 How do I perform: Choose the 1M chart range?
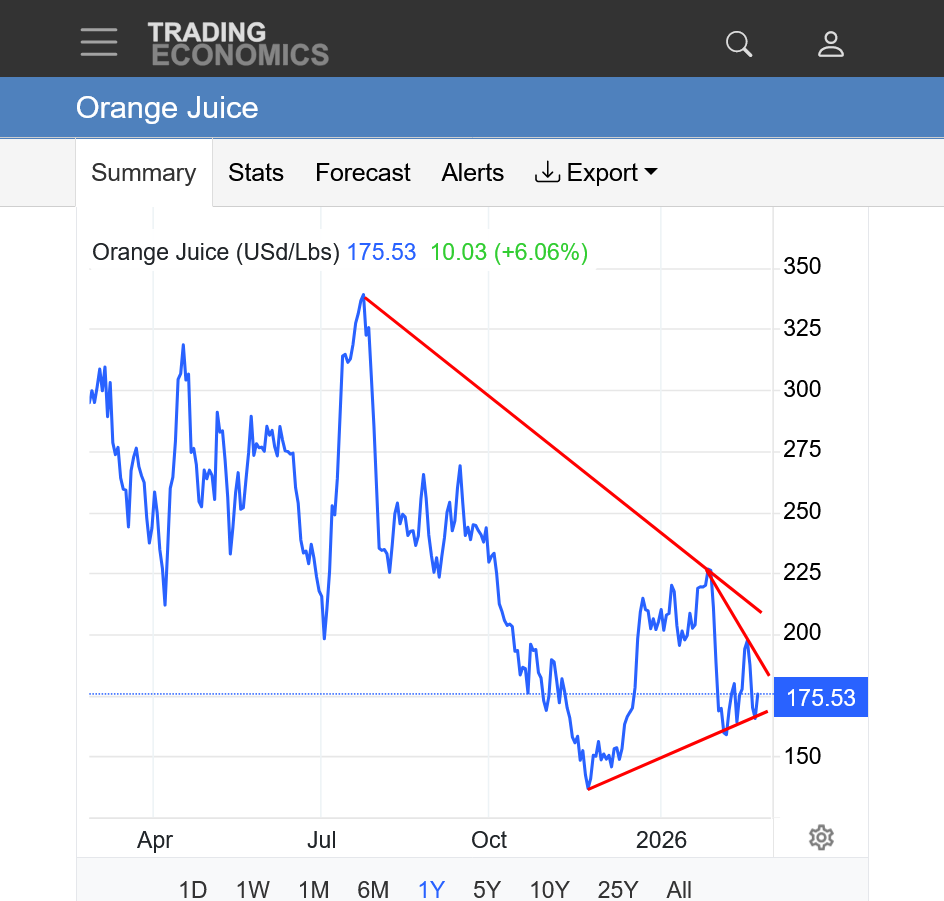click(313, 889)
